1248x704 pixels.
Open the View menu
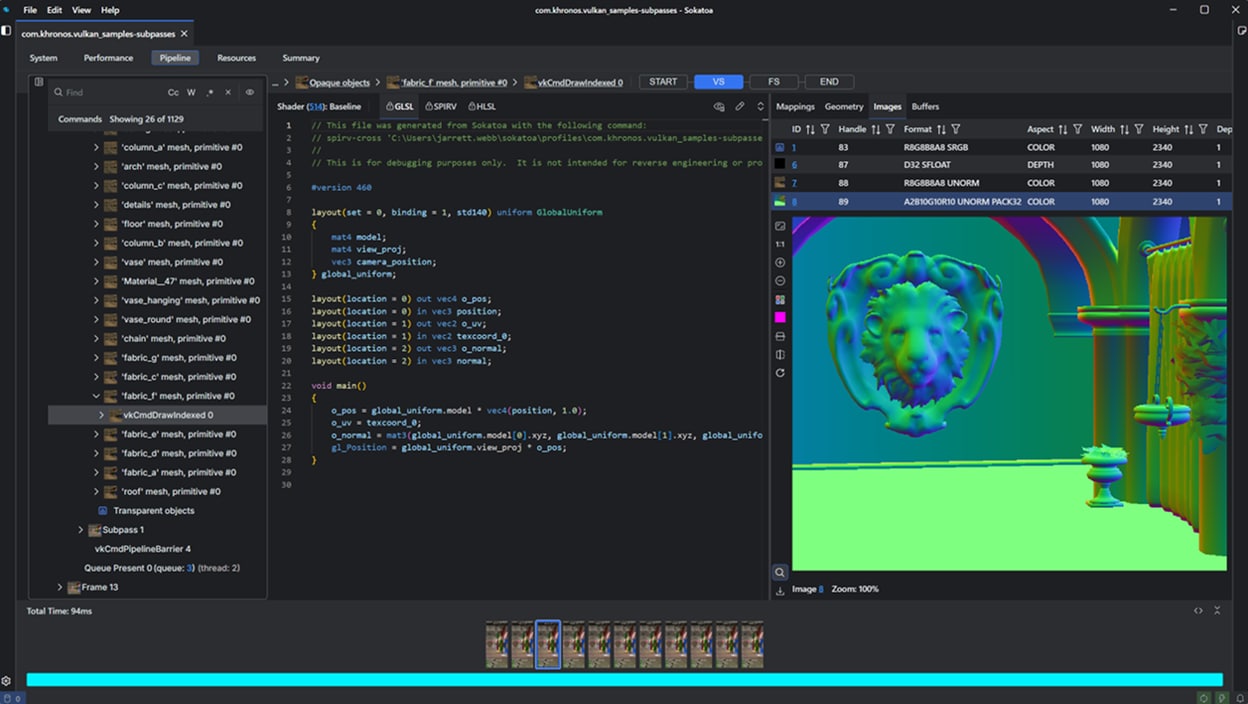click(x=80, y=10)
